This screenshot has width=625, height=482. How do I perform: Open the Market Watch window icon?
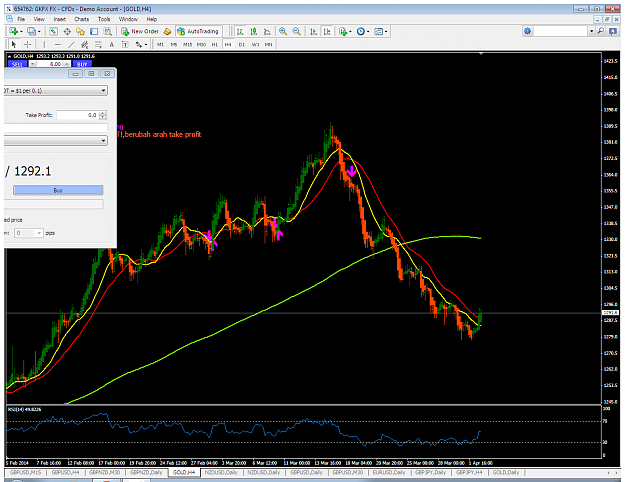53,31
